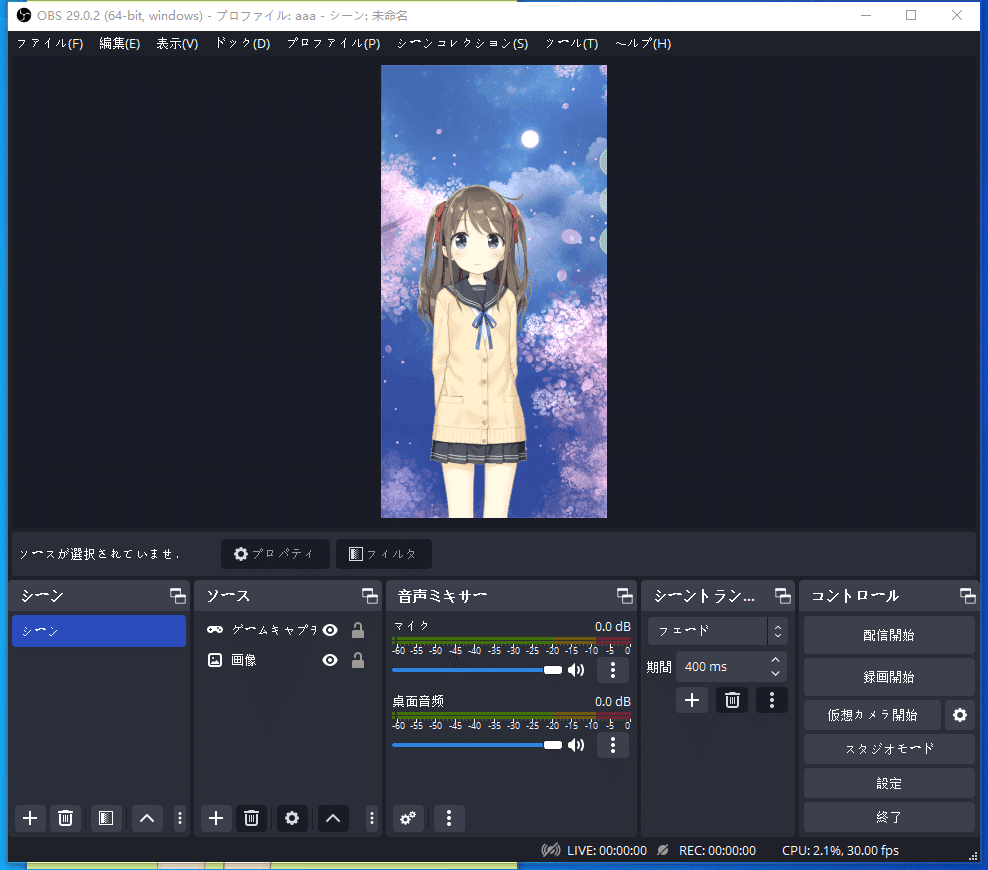Click the フィルタ button under preview
Image resolution: width=988 pixels, height=870 pixels.
tap(384, 554)
